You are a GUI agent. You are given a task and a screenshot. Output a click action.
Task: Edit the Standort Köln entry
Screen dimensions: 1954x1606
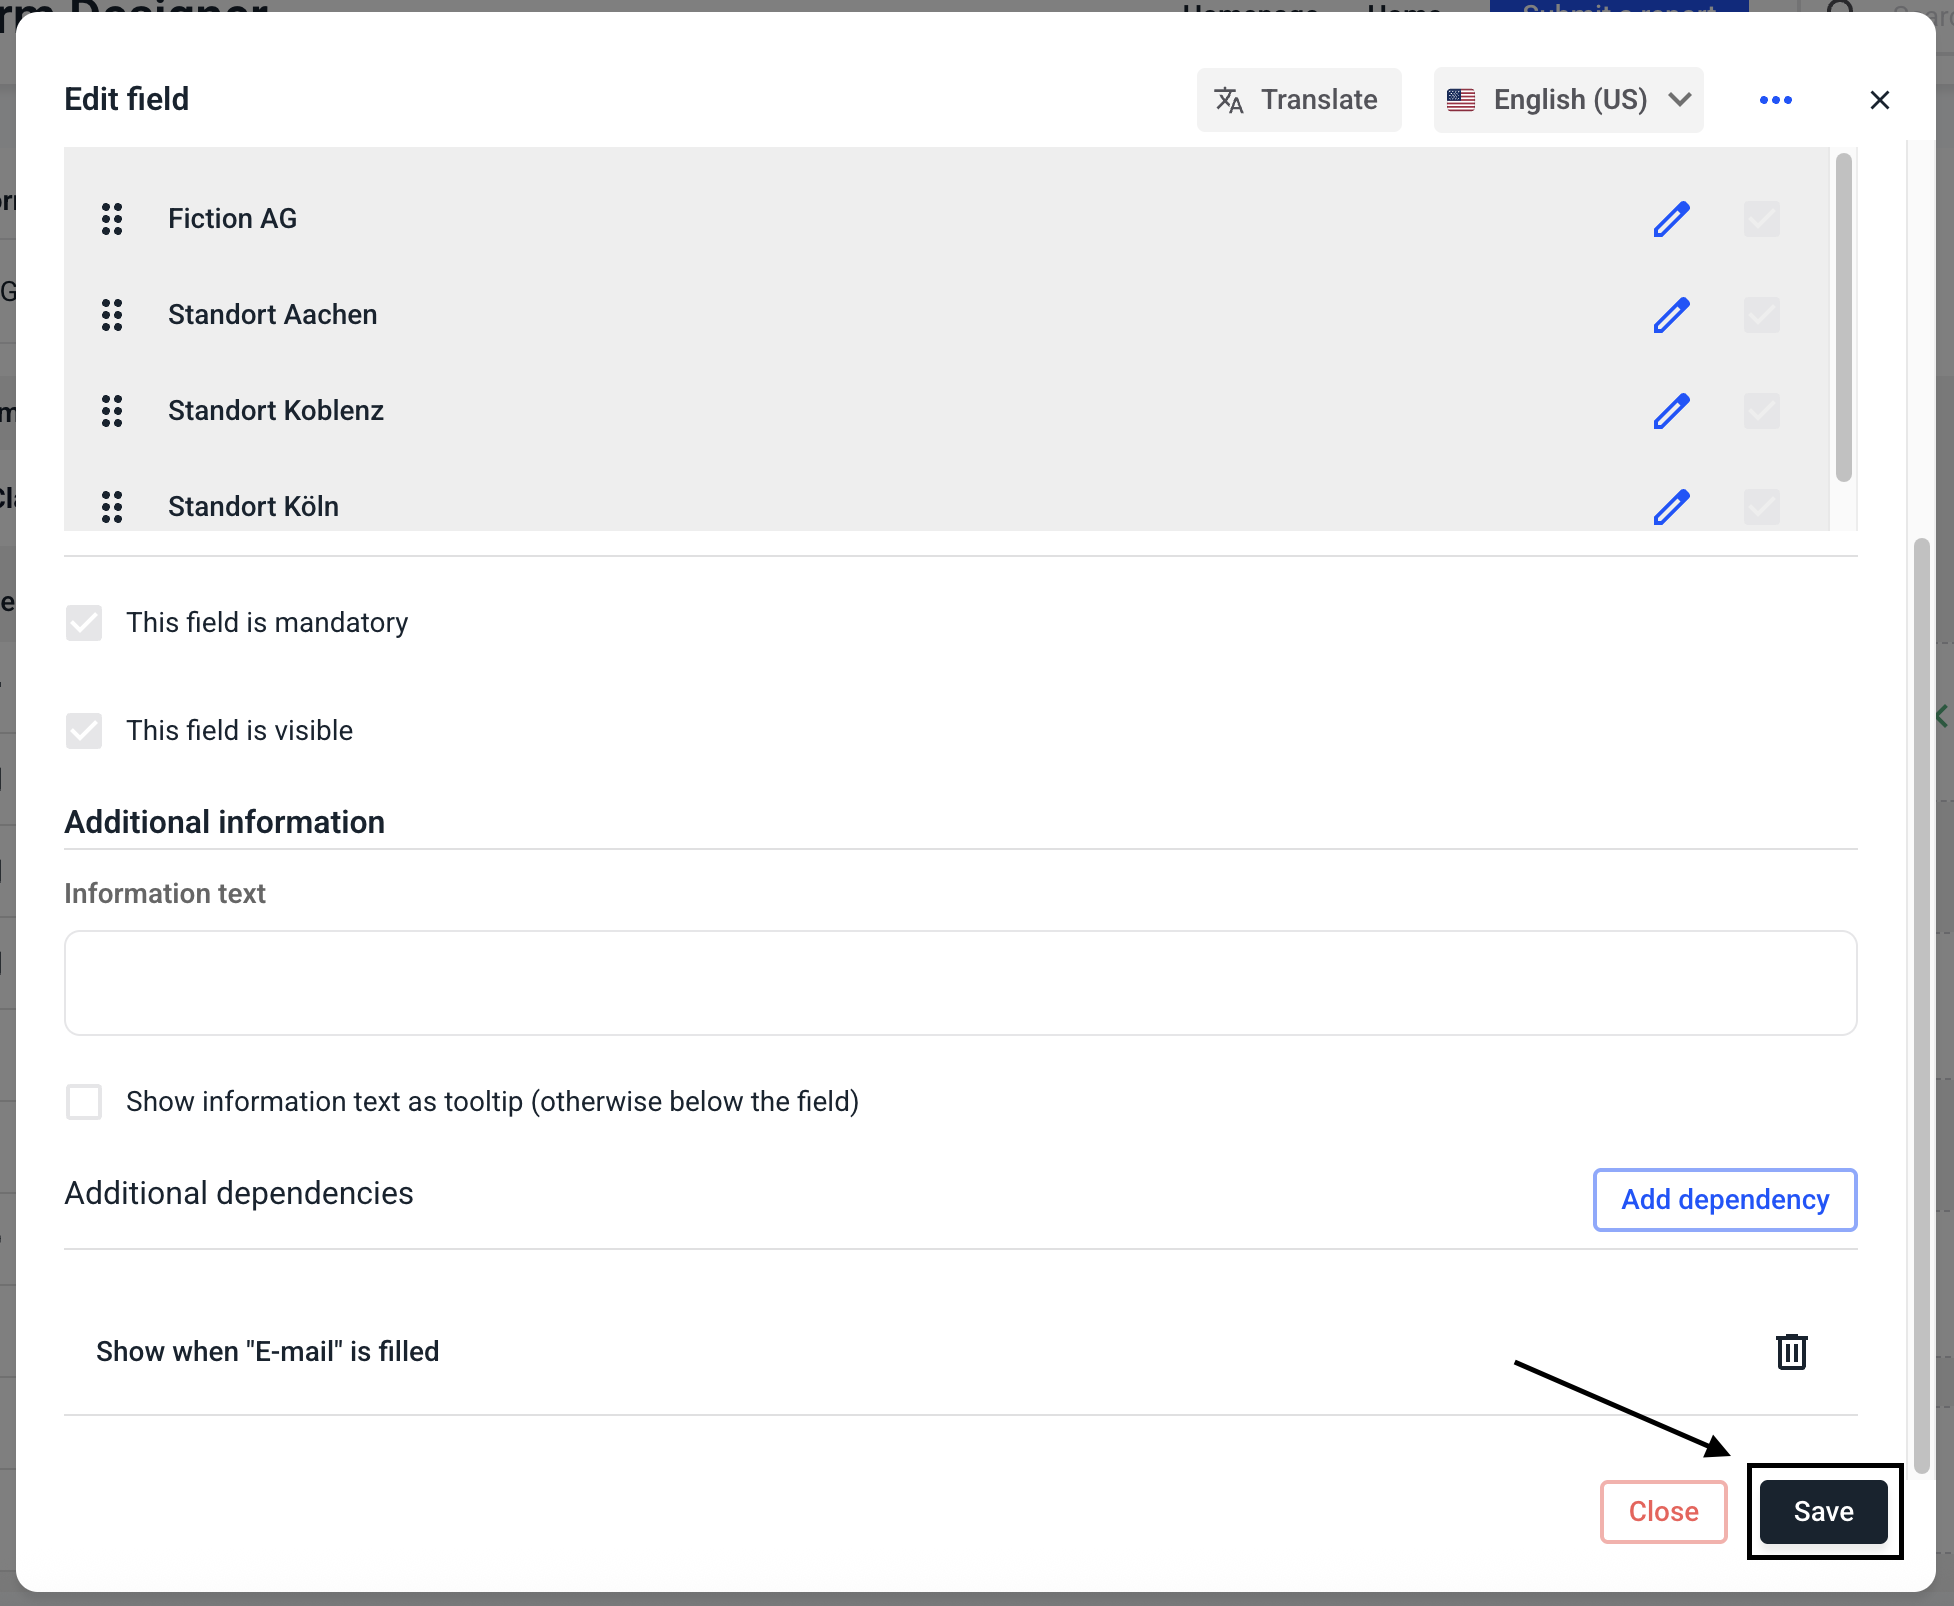coord(1671,507)
